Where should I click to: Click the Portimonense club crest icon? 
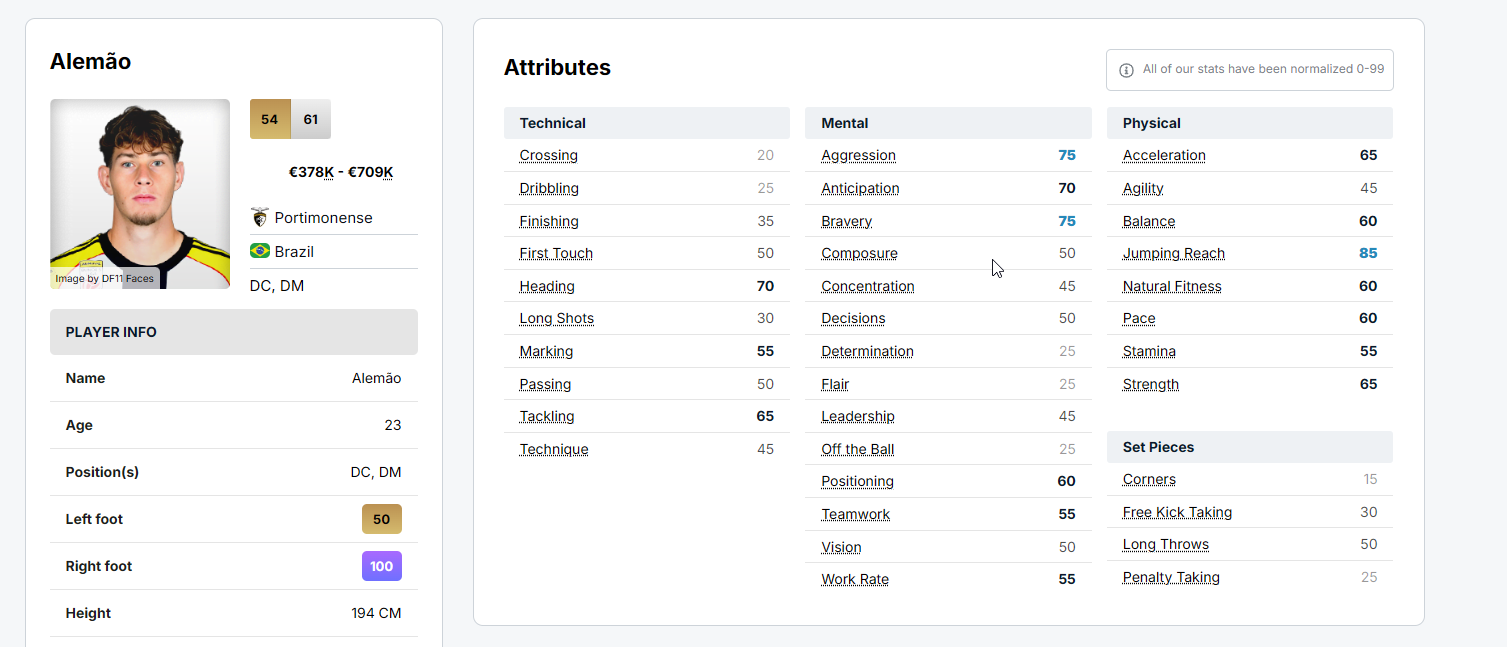[260, 218]
